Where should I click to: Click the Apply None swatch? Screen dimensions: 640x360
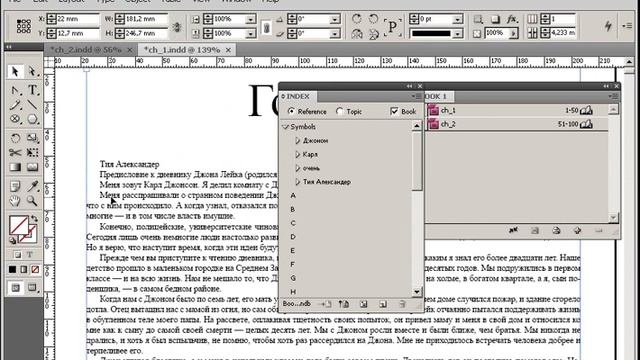36,269
